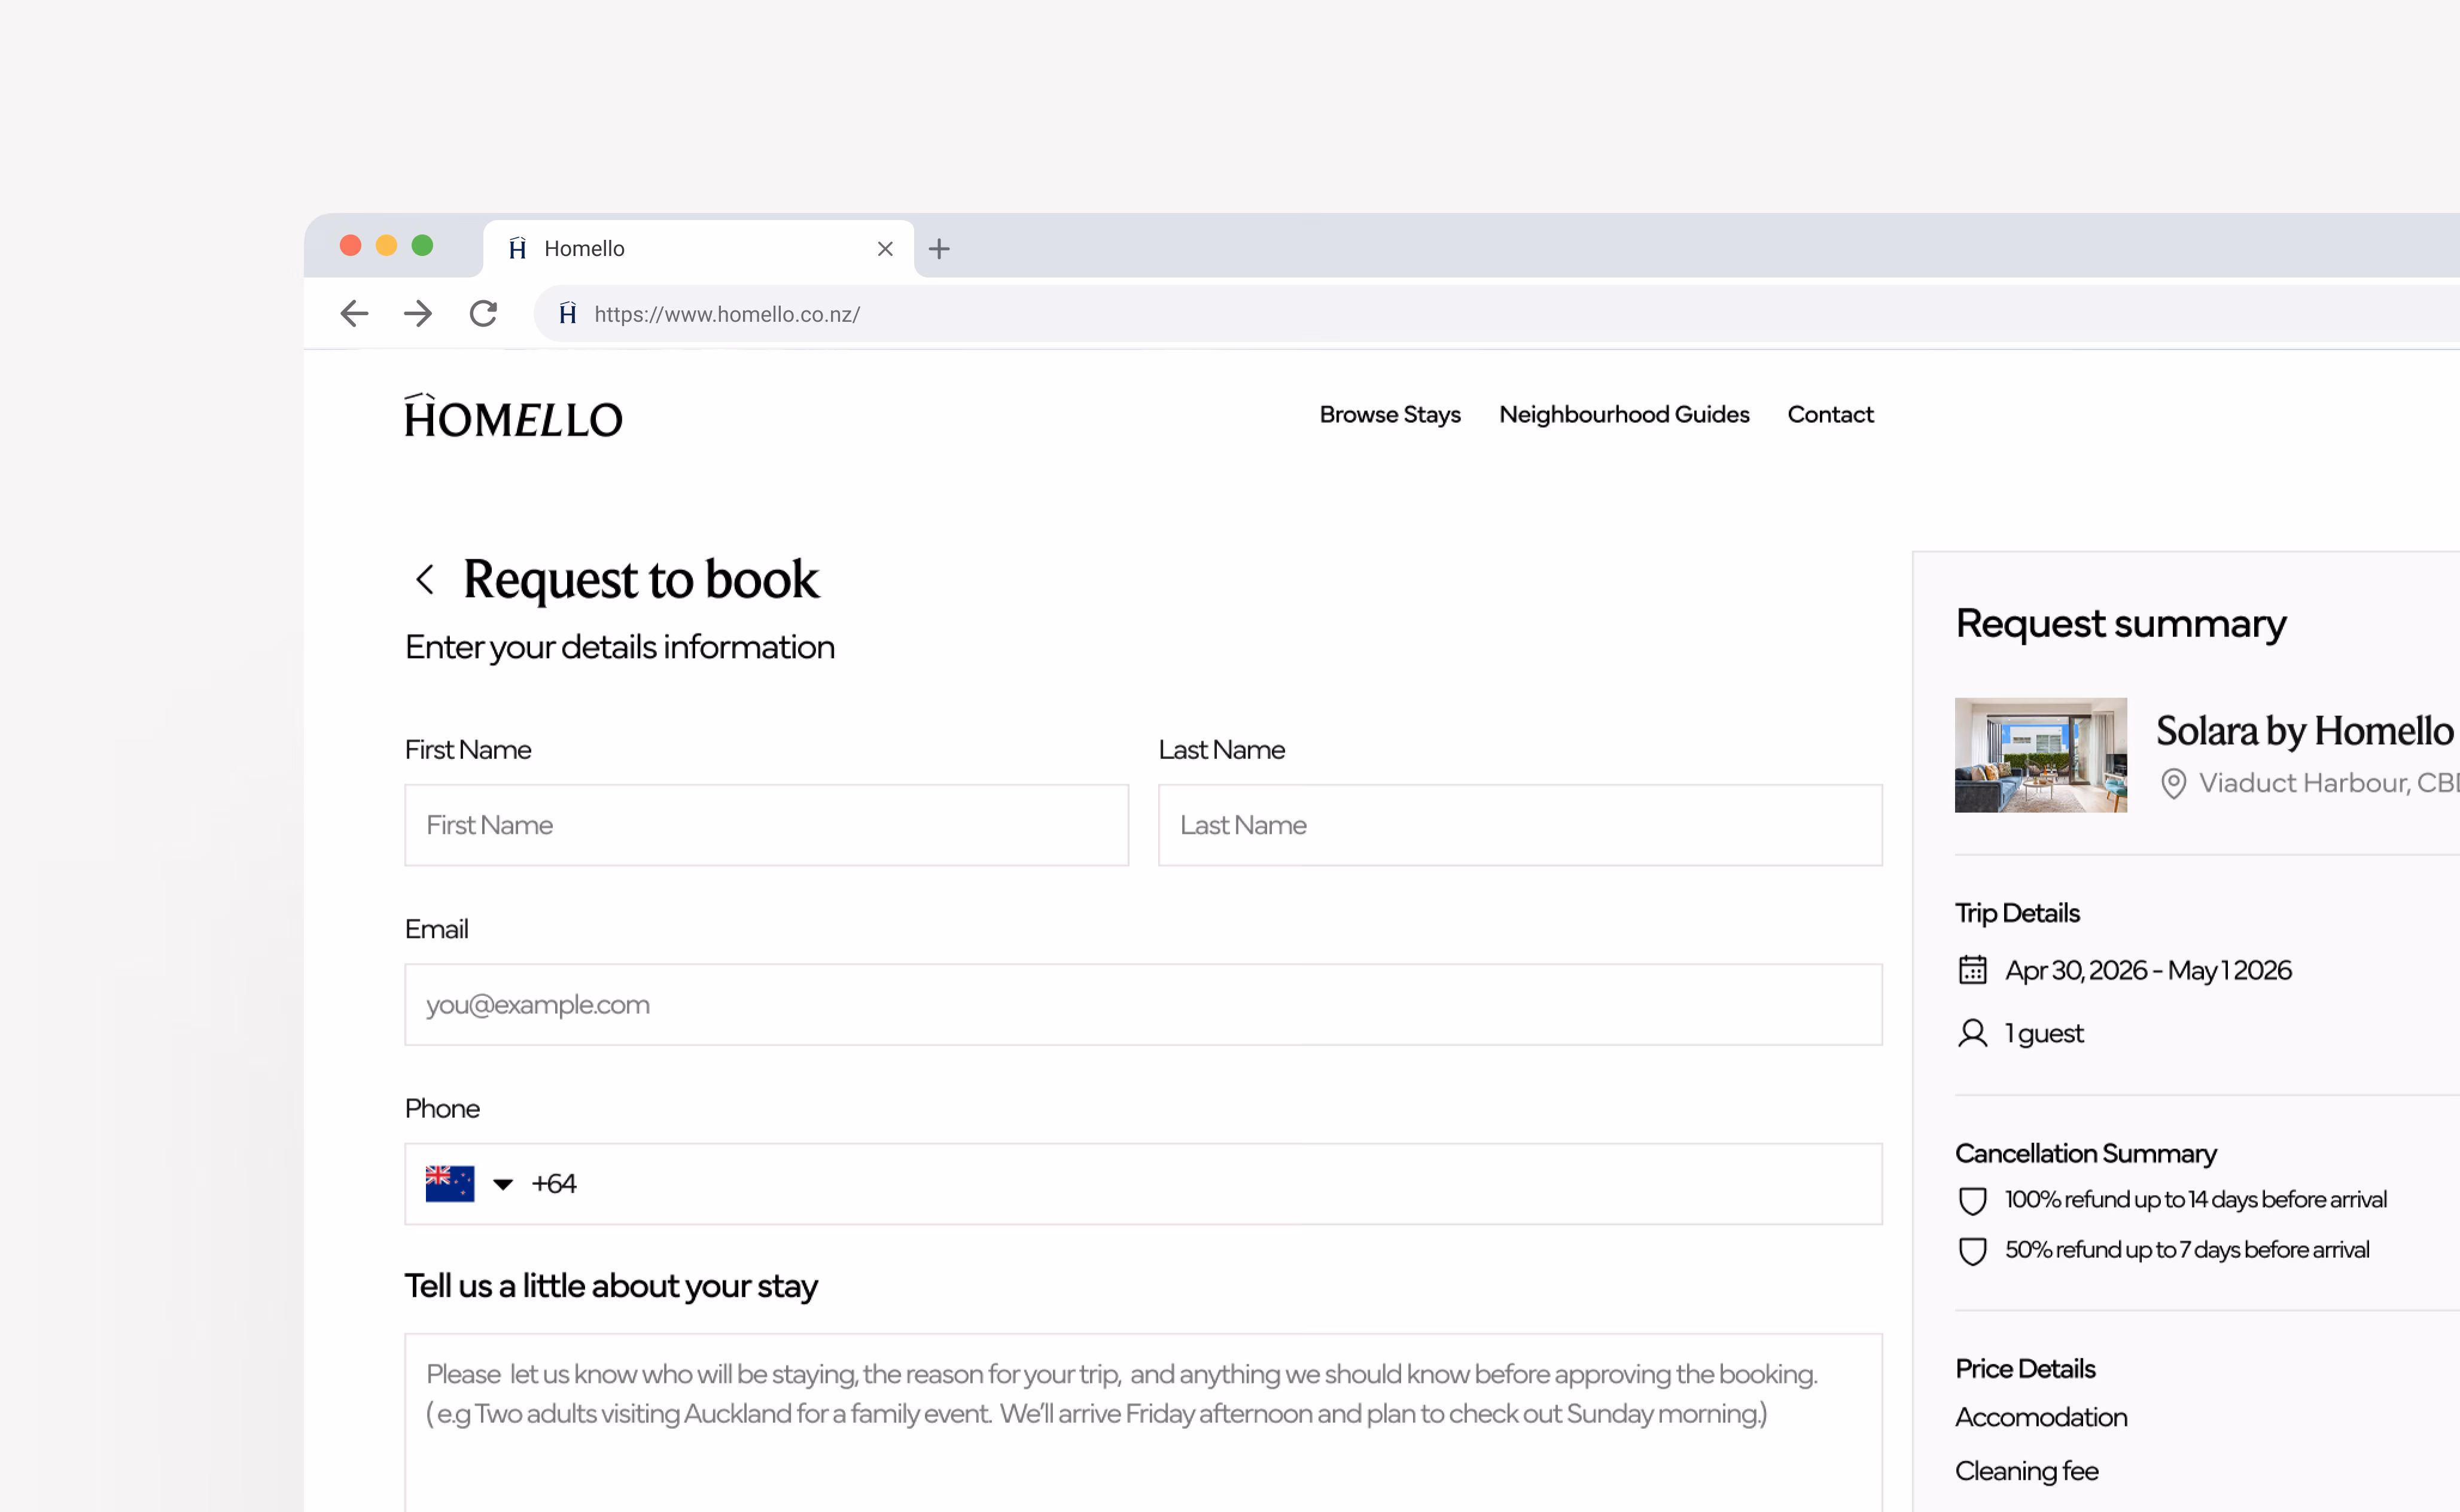This screenshot has height=1512, width=2460.
Task: Click the site icon in address bar
Action: (568, 314)
